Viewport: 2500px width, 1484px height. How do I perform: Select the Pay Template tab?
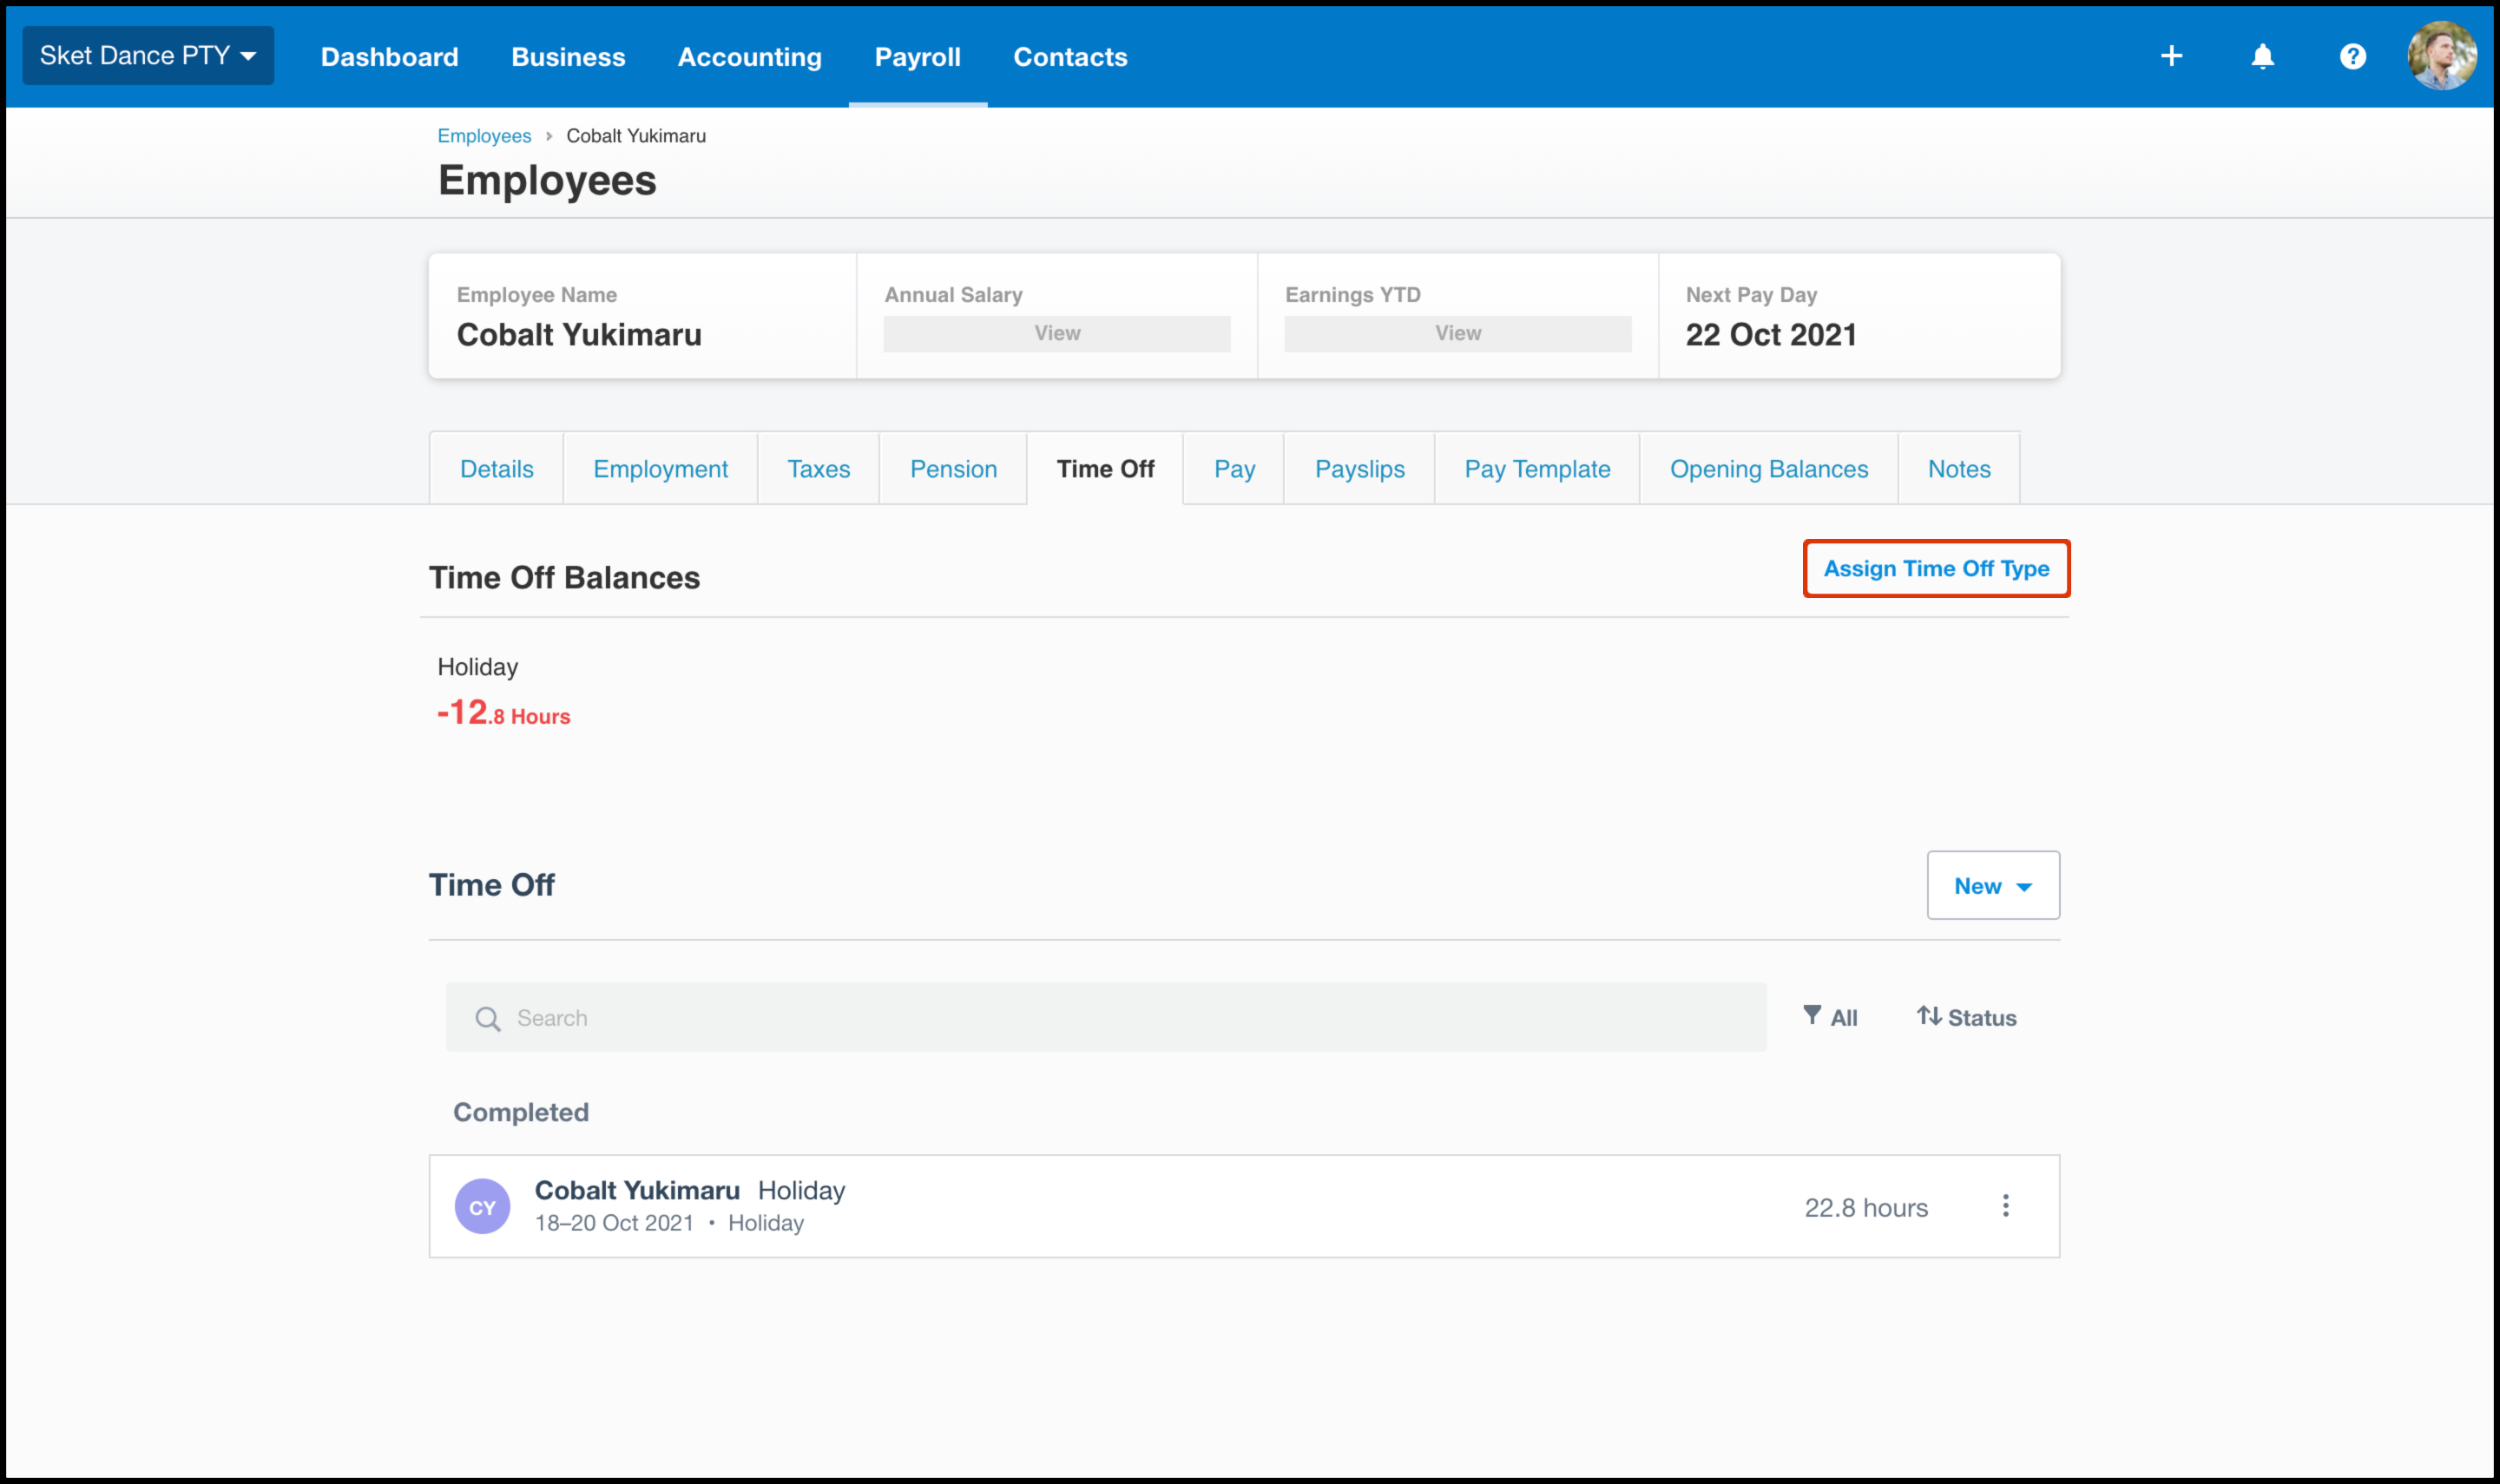[x=1537, y=469]
